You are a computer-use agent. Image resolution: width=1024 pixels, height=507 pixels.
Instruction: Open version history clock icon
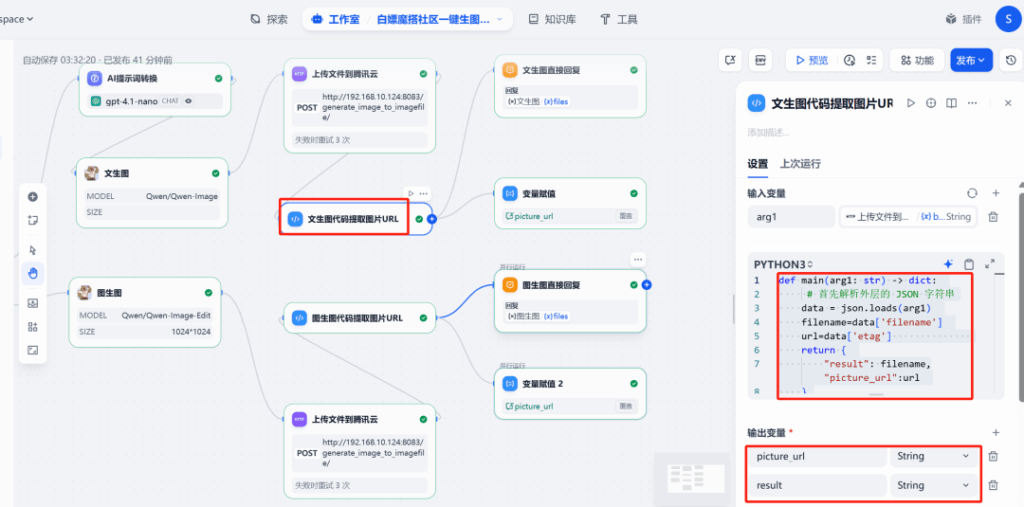click(x=1011, y=60)
